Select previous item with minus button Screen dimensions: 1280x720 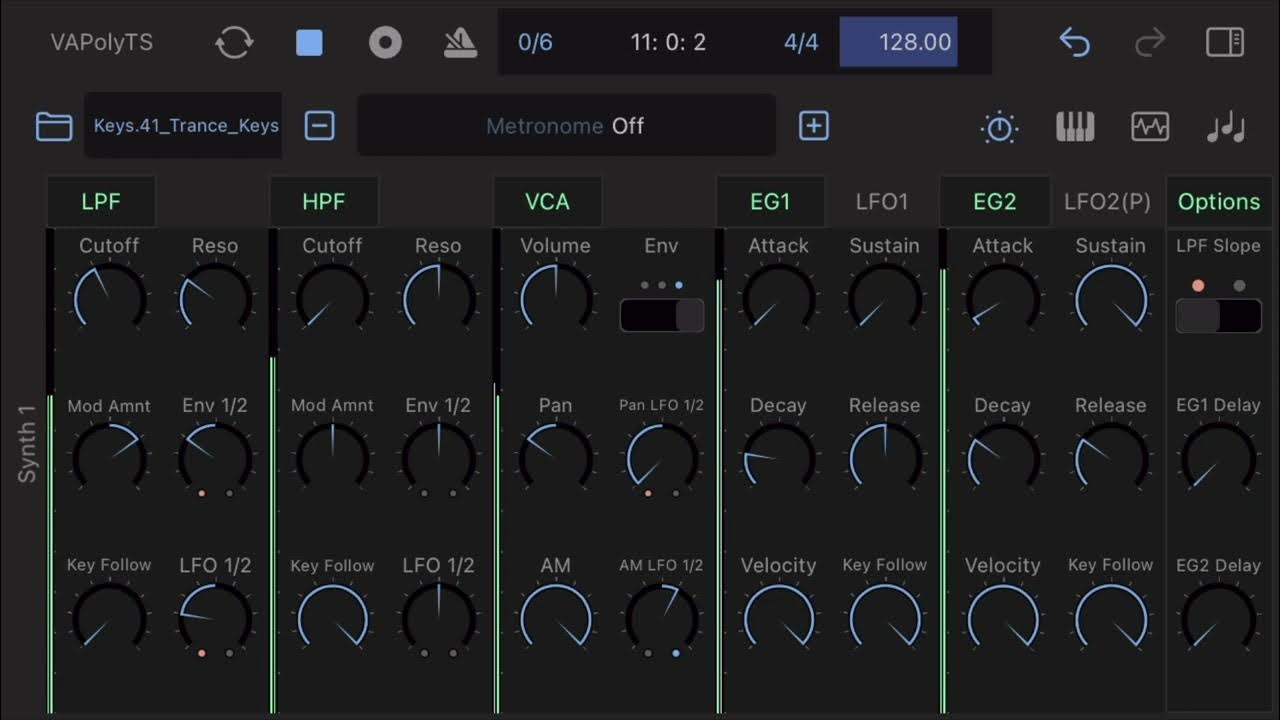pyautogui.click(x=319, y=126)
